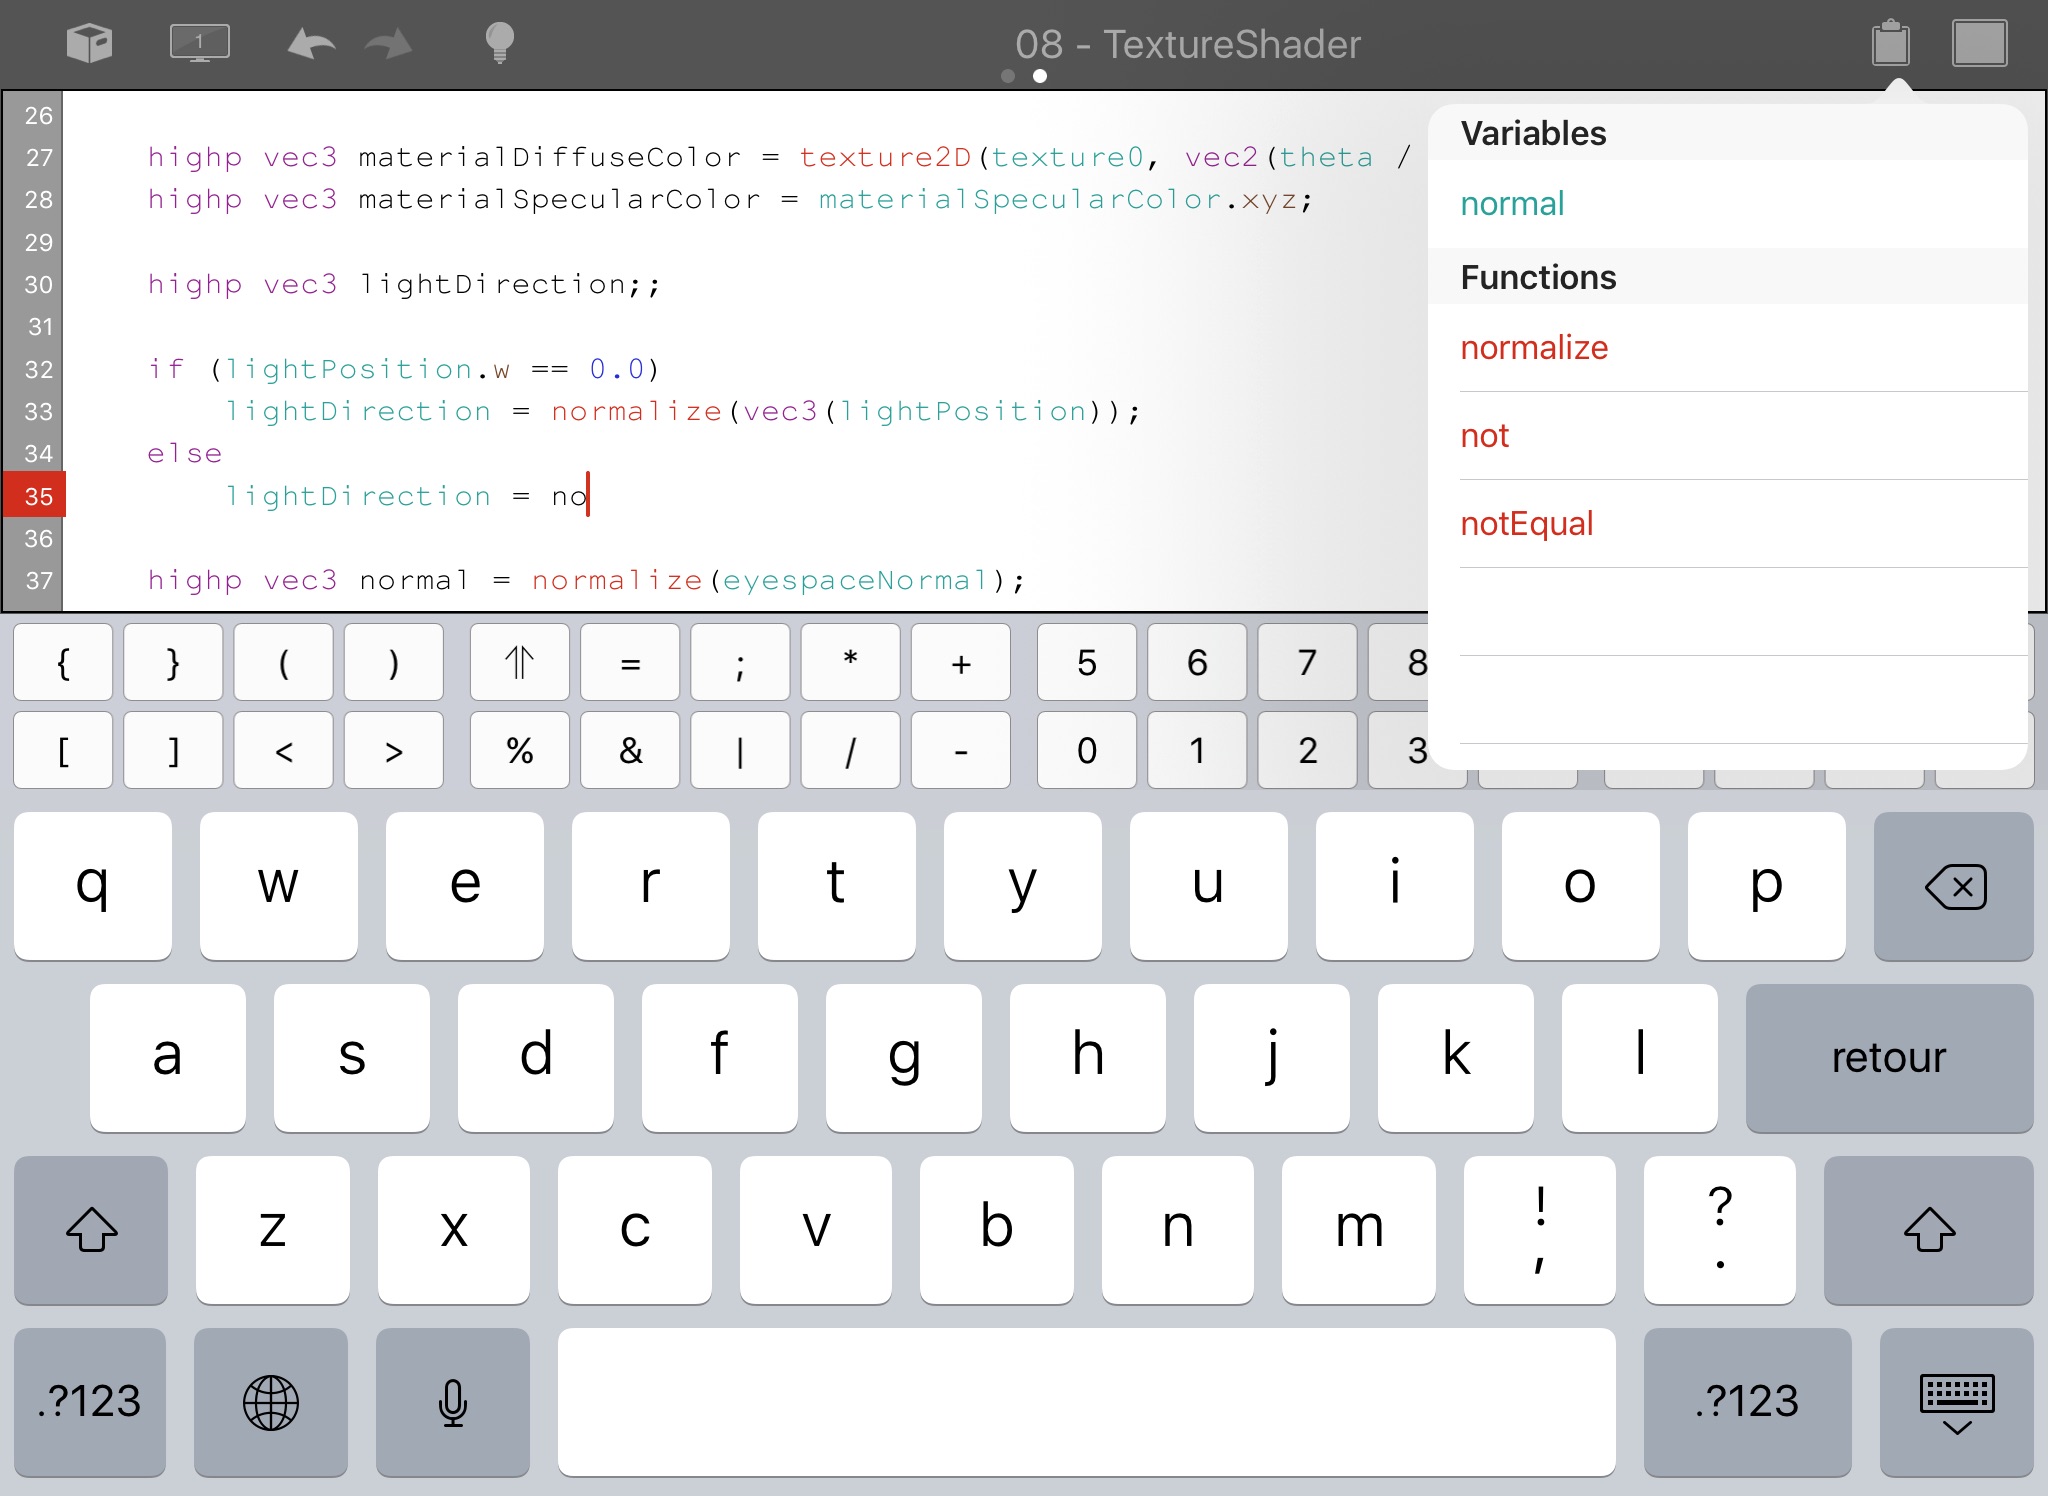The width and height of the screenshot is (2048, 1496).
Task: Toggle the right shift key
Action: tap(1929, 1230)
